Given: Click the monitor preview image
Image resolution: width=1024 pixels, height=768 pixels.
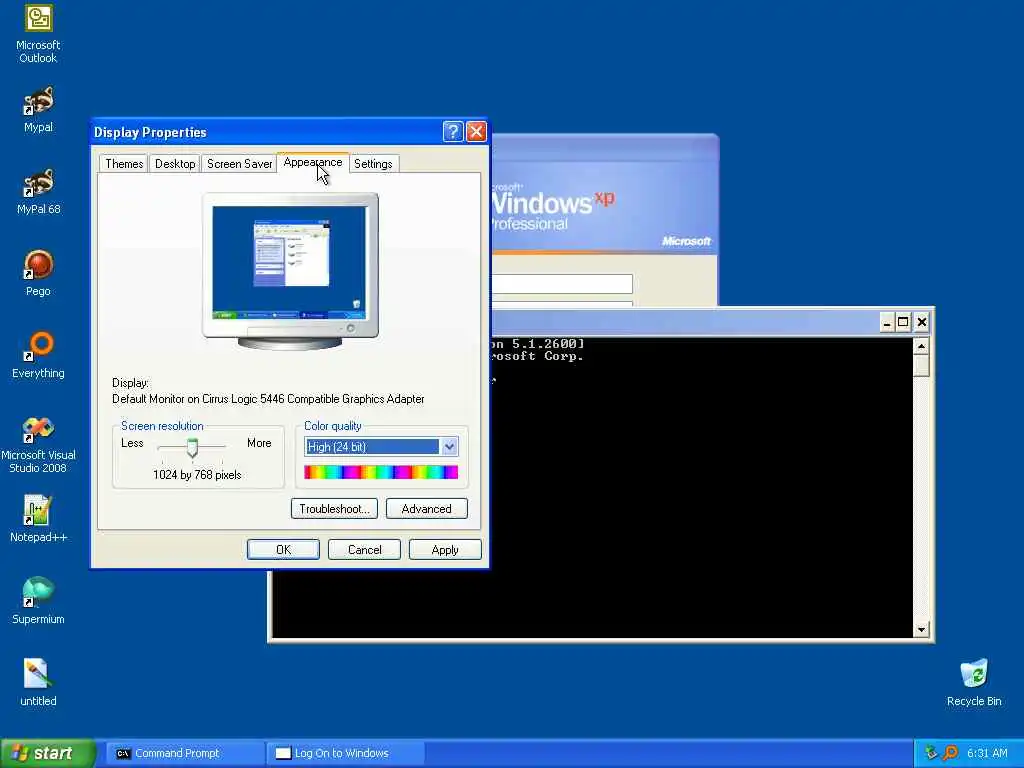Looking at the screenshot, I should click(290, 270).
